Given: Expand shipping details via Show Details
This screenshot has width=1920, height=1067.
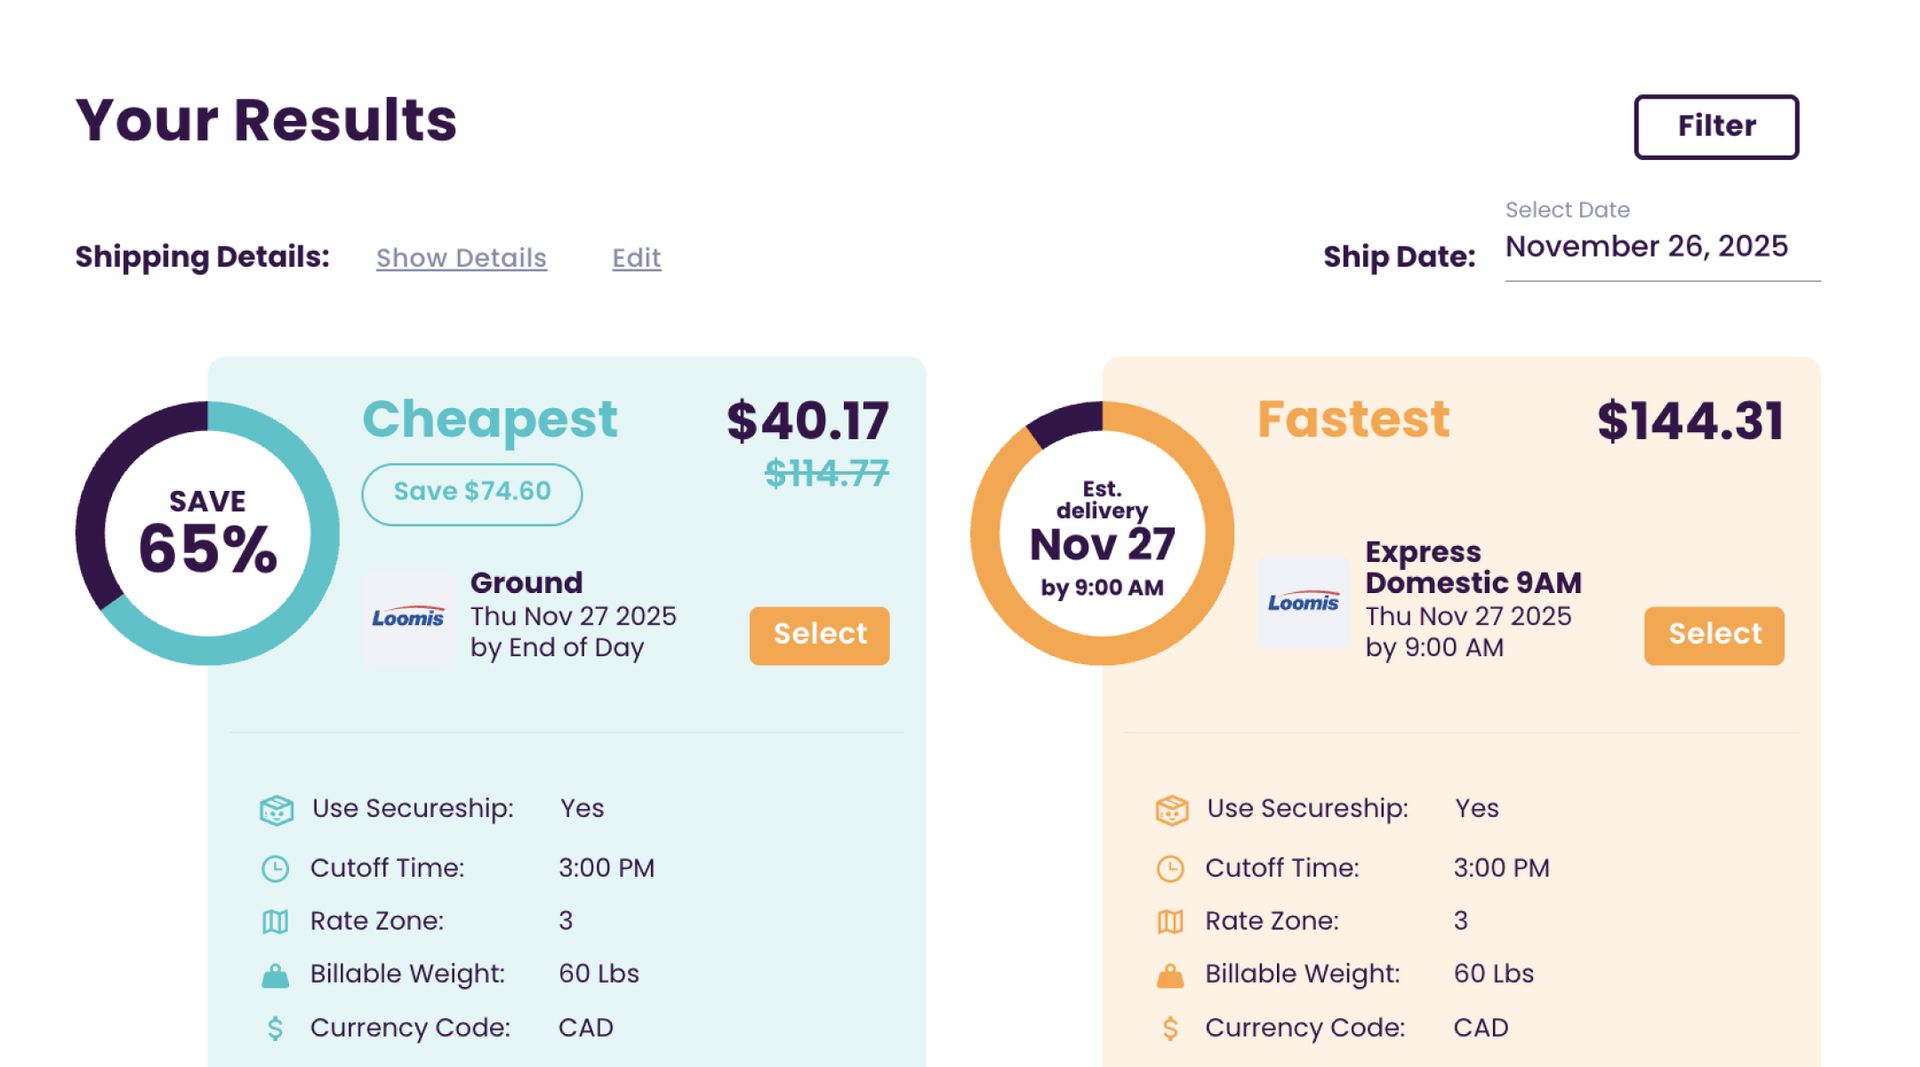Looking at the screenshot, I should 461,258.
